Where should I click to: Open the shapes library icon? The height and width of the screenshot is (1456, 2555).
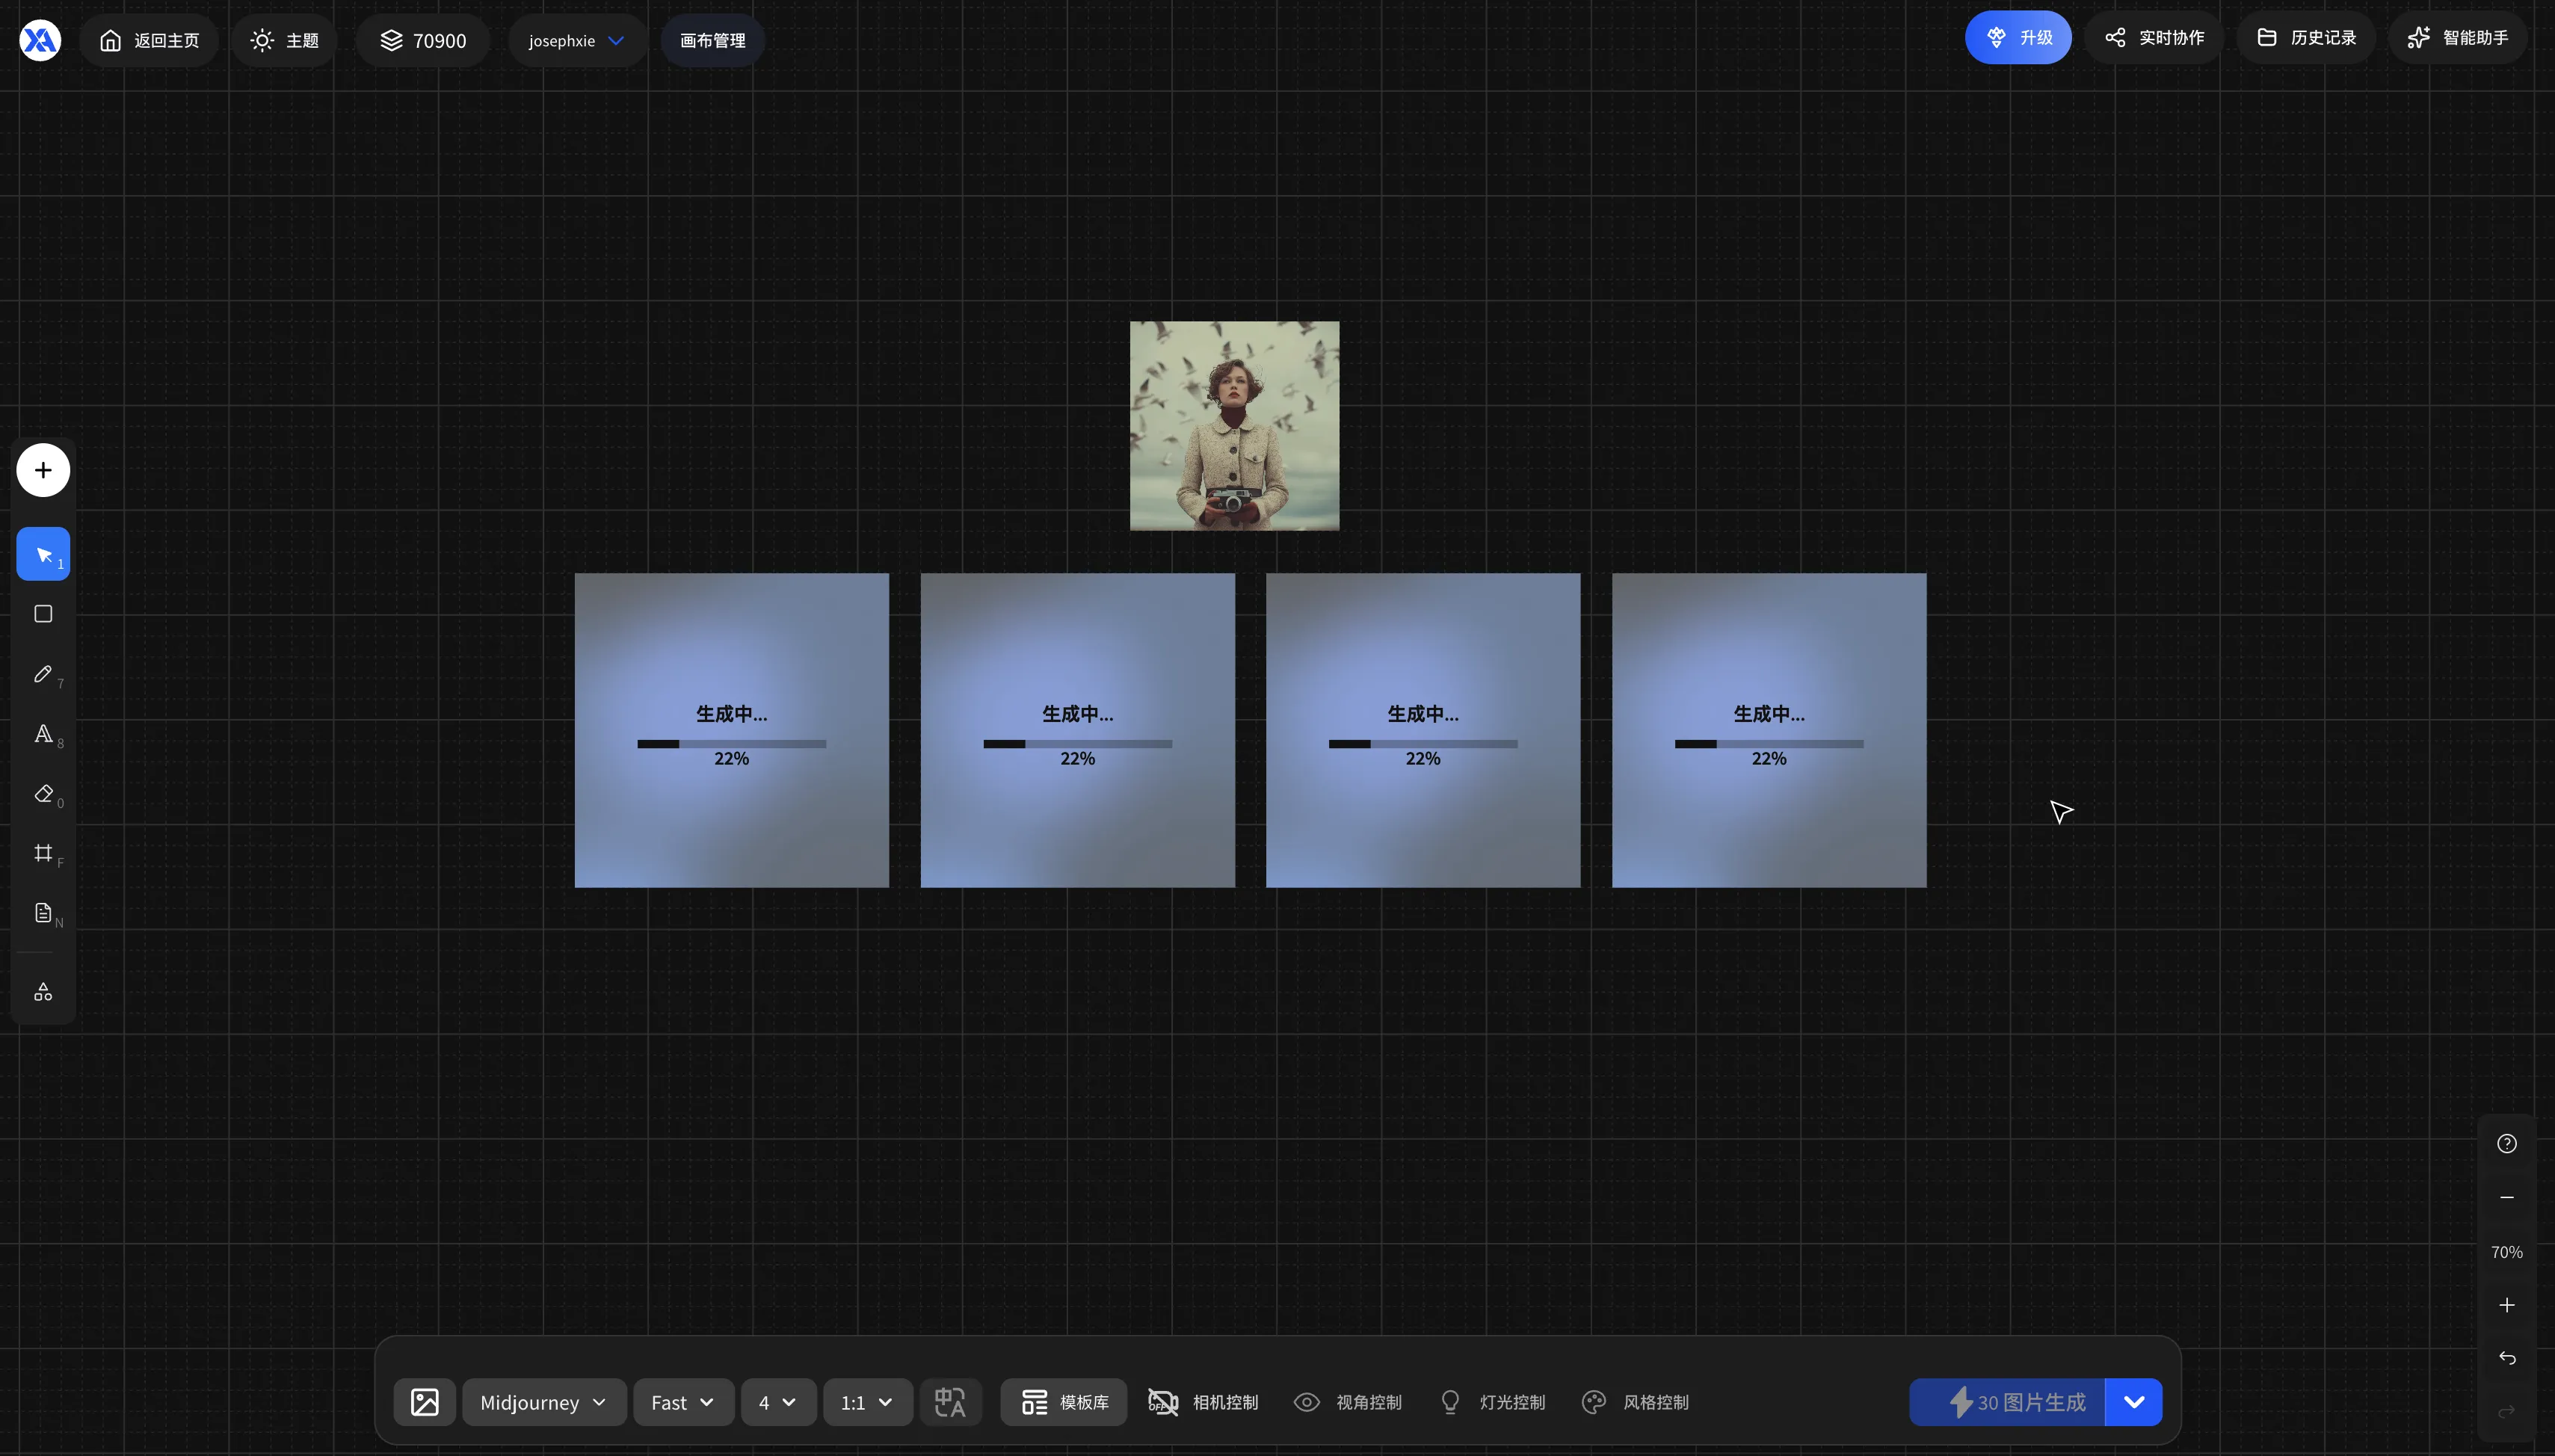43,992
